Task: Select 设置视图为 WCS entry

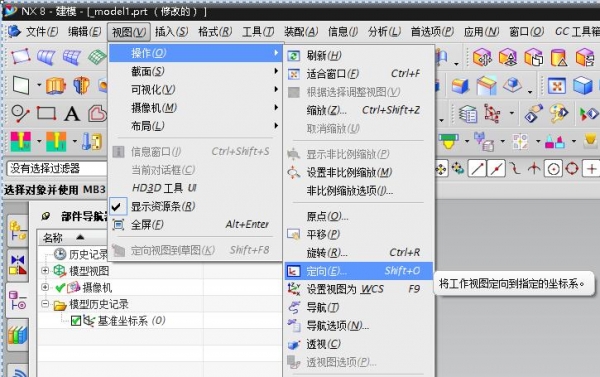Action: click(x=359, y=289)
